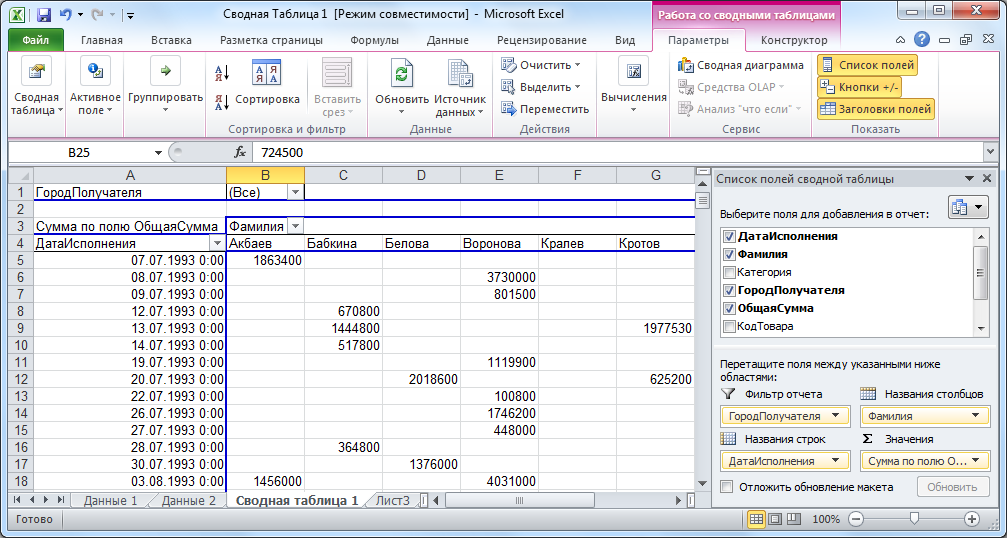This screenshot has height=538, width=1007.
Task: Close the field list pane
Action: click(986, 179)
